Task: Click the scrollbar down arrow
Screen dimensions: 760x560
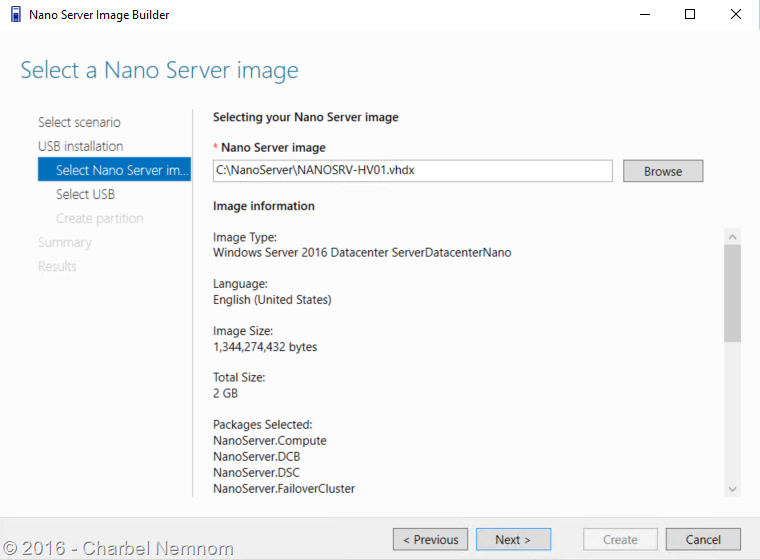Action: (732, 489)
